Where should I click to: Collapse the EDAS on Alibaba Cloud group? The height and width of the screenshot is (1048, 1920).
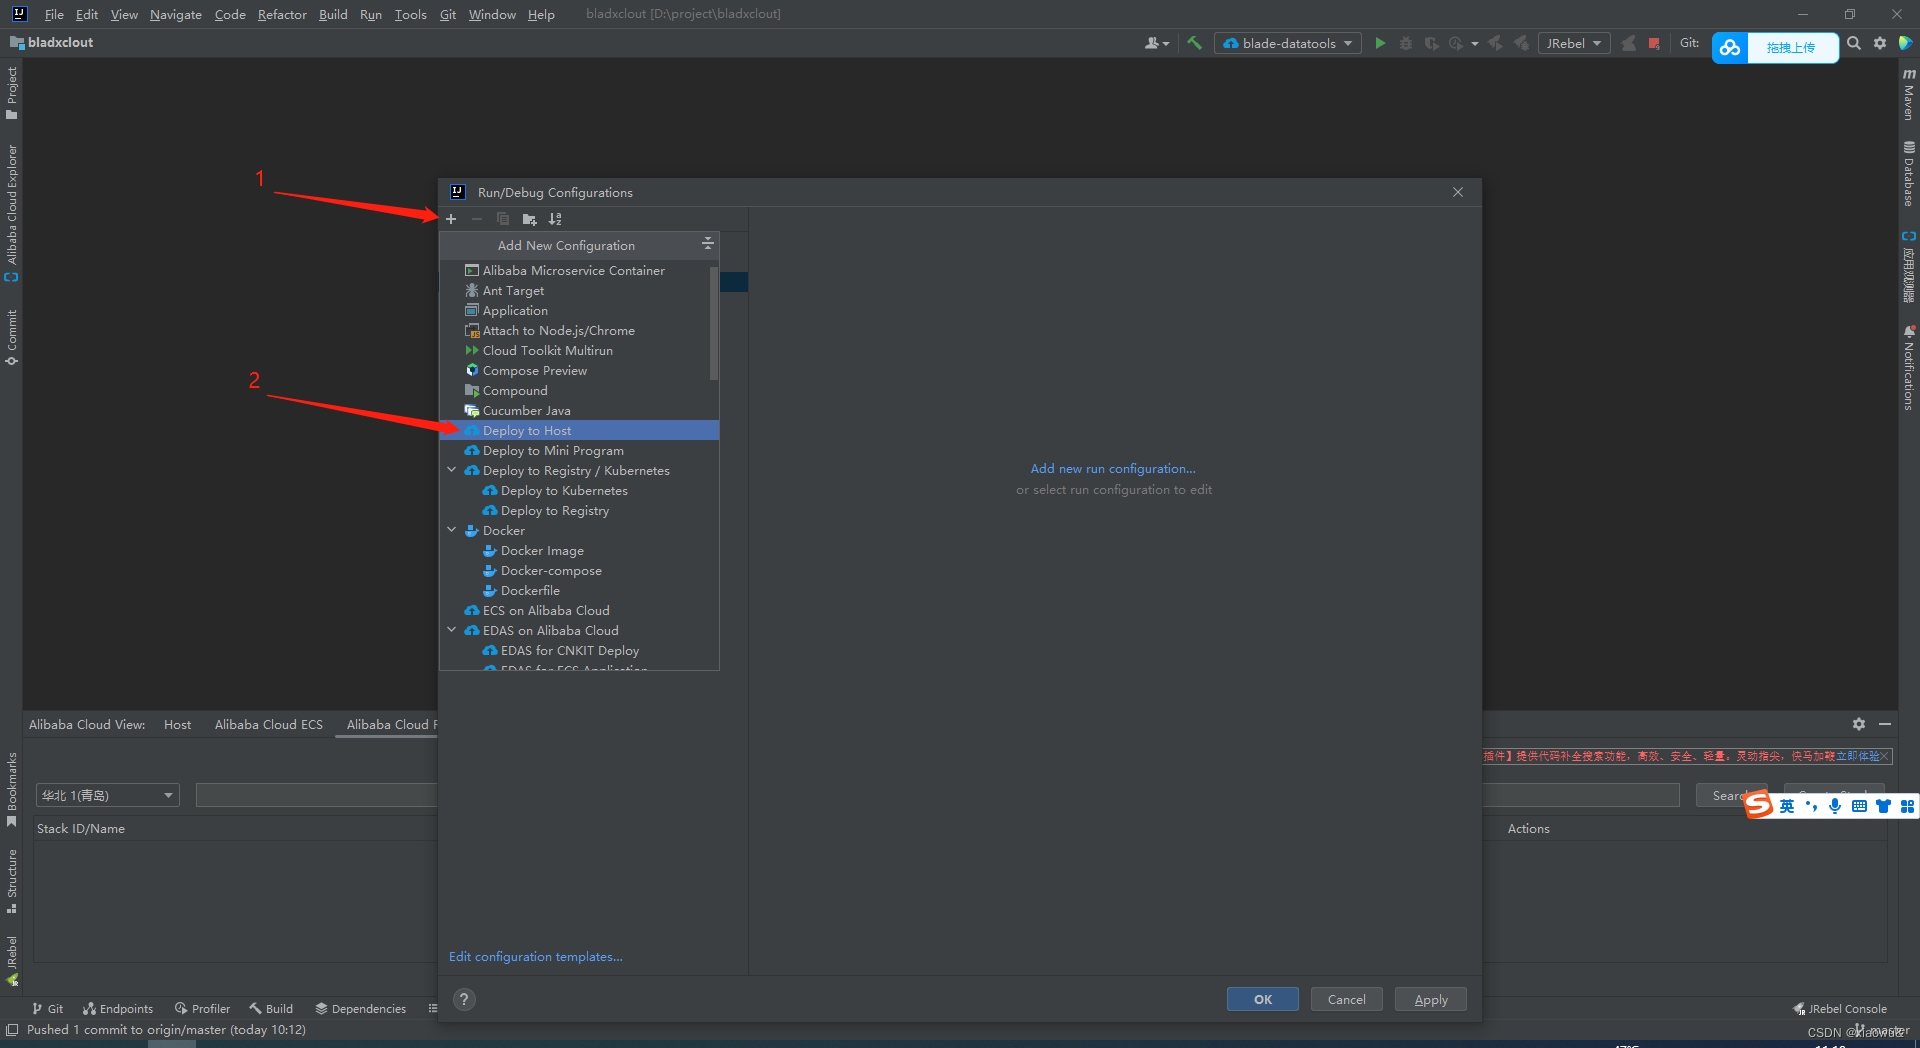point(451,630)
